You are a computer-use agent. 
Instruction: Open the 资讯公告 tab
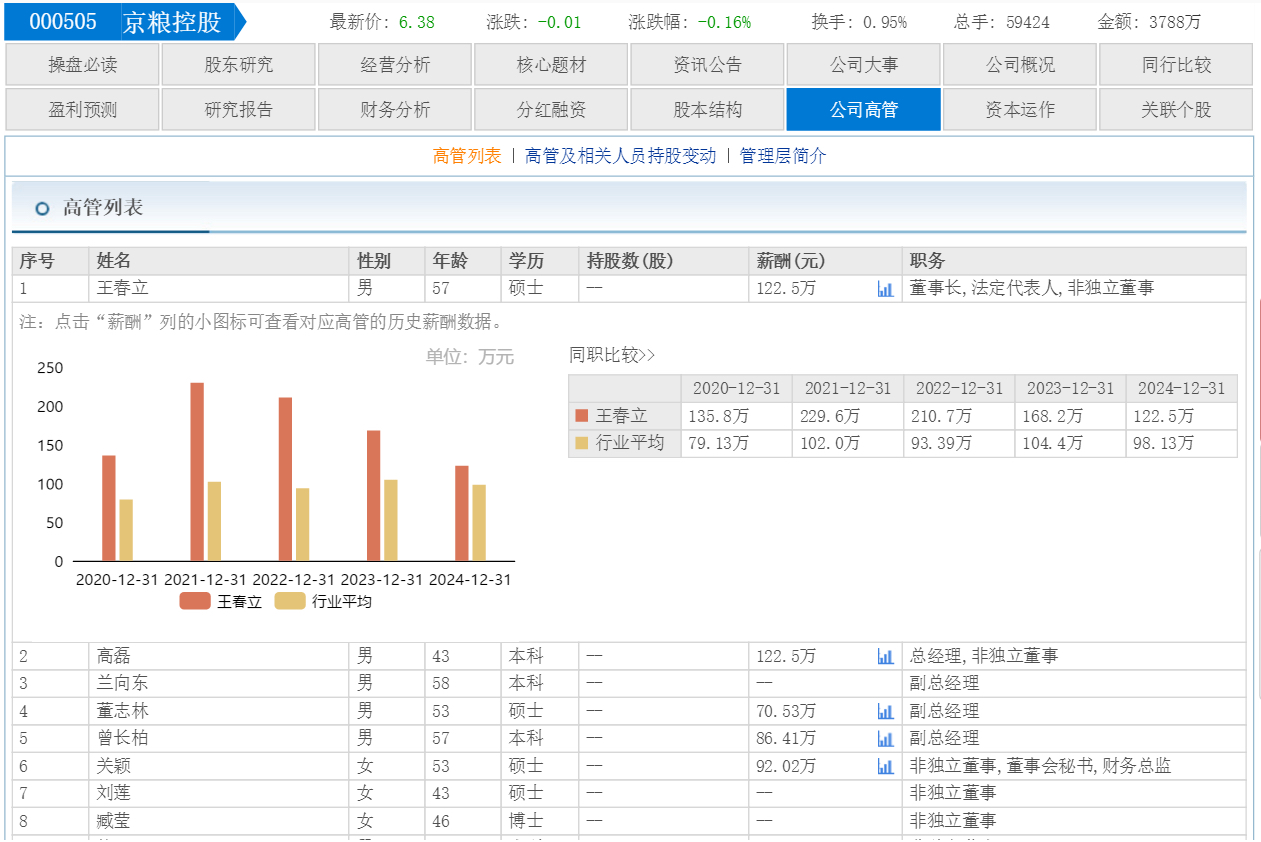click(x=707, y=65)
